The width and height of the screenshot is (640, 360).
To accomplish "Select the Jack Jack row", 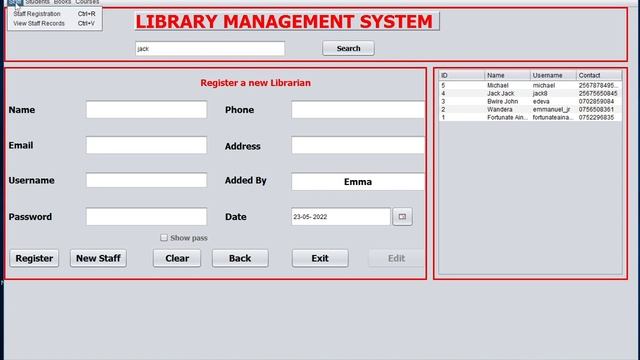I will tap(530, 93).
